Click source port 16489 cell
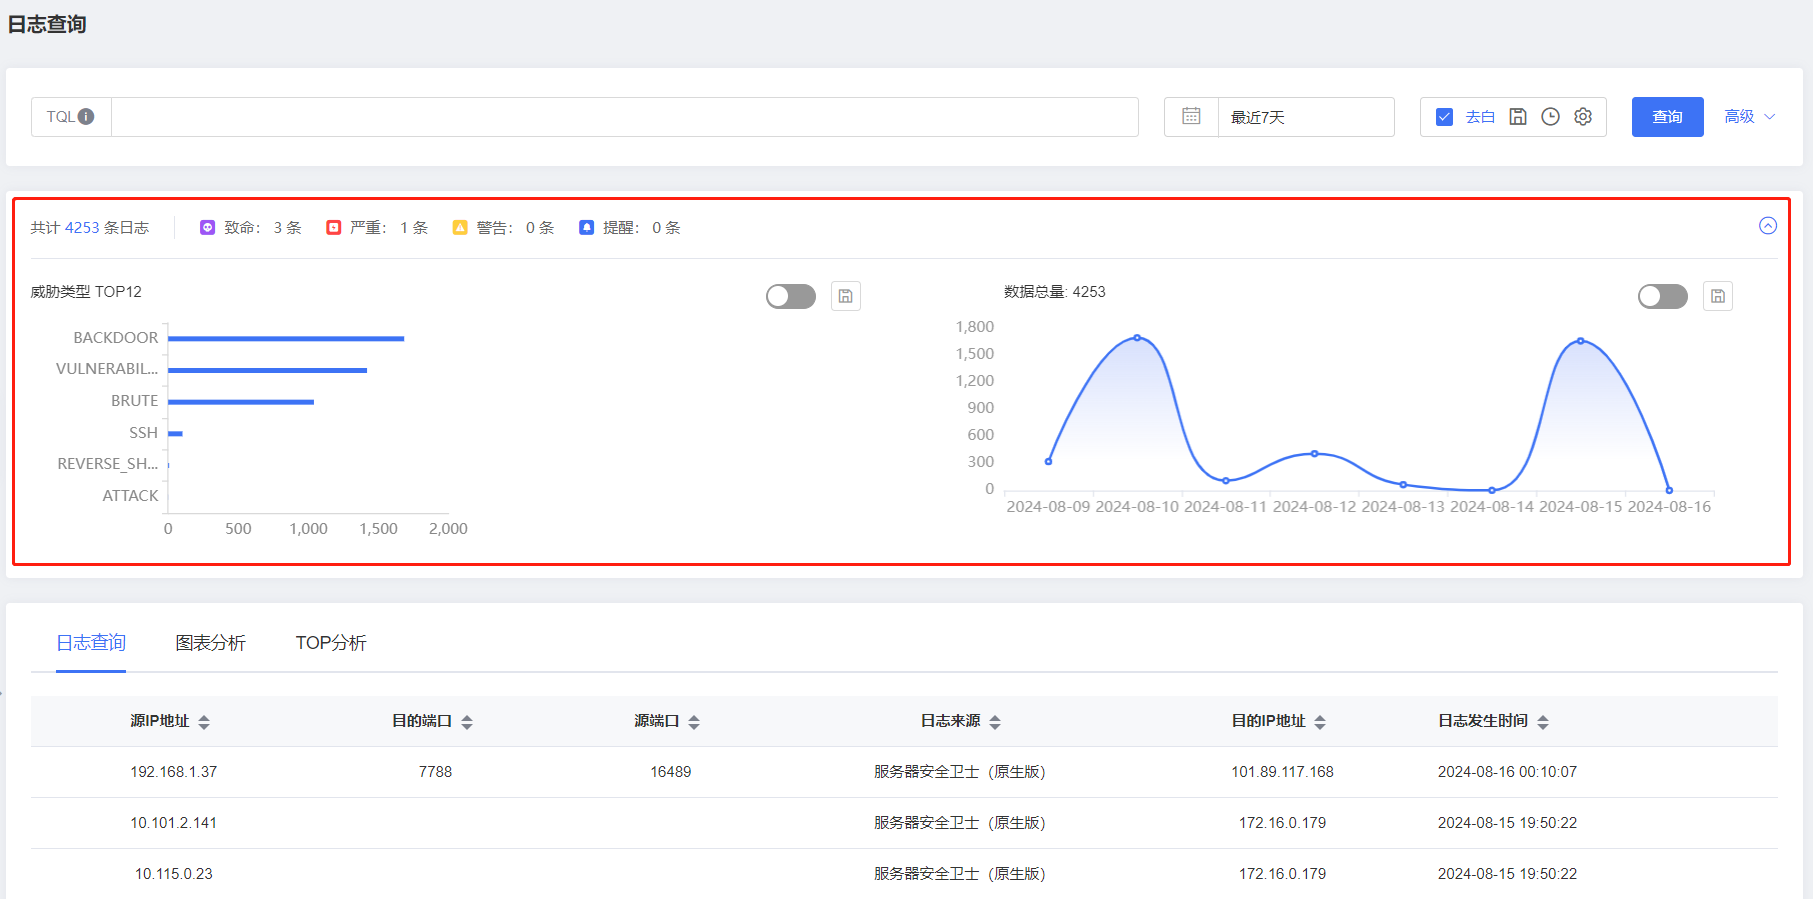The image size is (1813, 899). 671,772
